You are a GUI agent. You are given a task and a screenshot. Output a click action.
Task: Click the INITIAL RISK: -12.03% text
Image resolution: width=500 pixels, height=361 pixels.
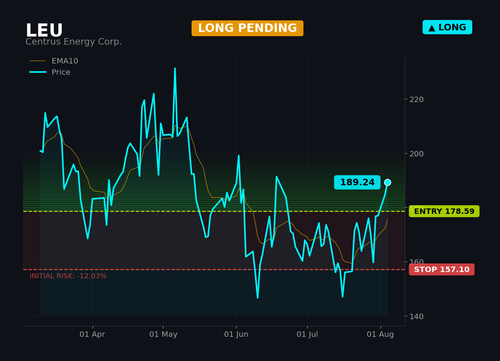pyautogui.click(x=68, y=276)
